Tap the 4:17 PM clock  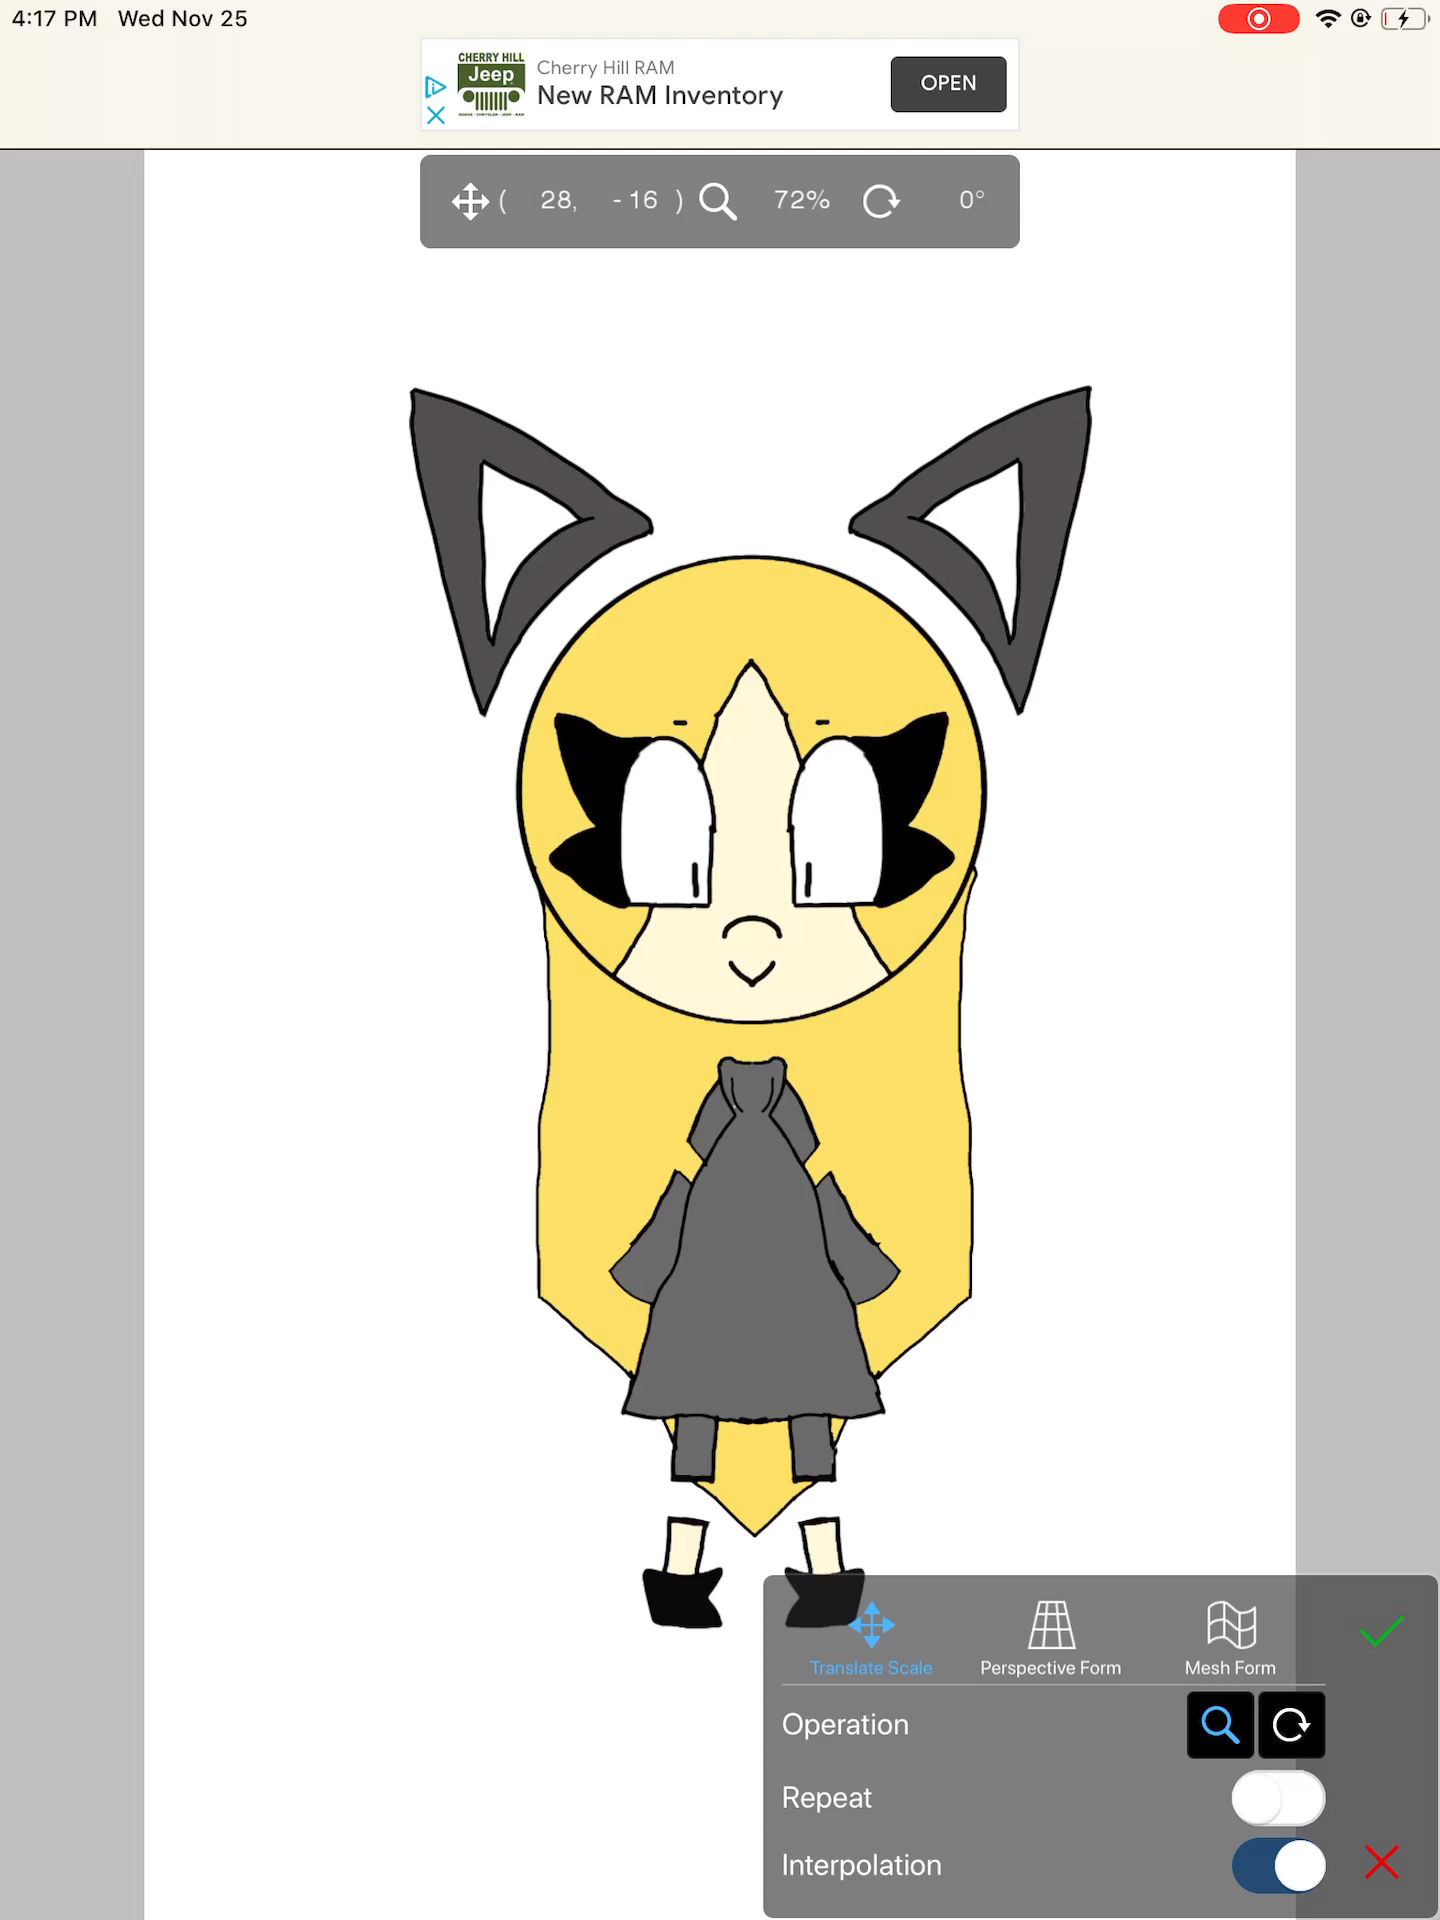pyautogui.click(x=54, y=19)
